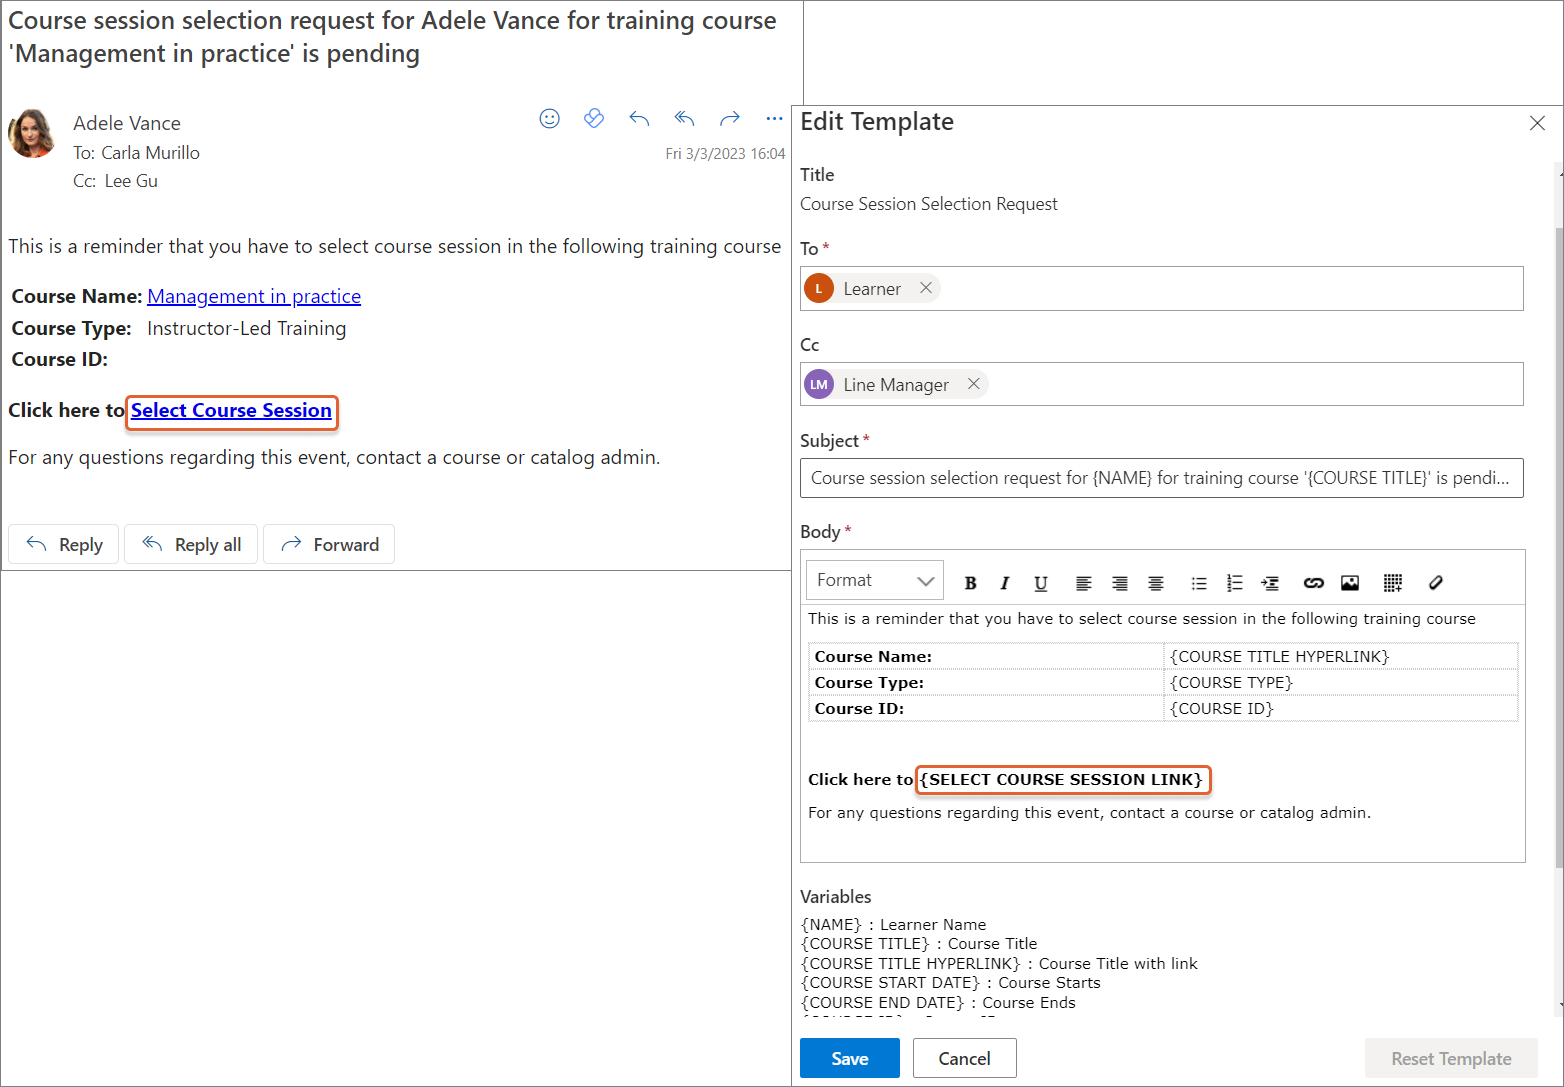Click the Subject input field

pyautogui.click(x=1161, y=478)
